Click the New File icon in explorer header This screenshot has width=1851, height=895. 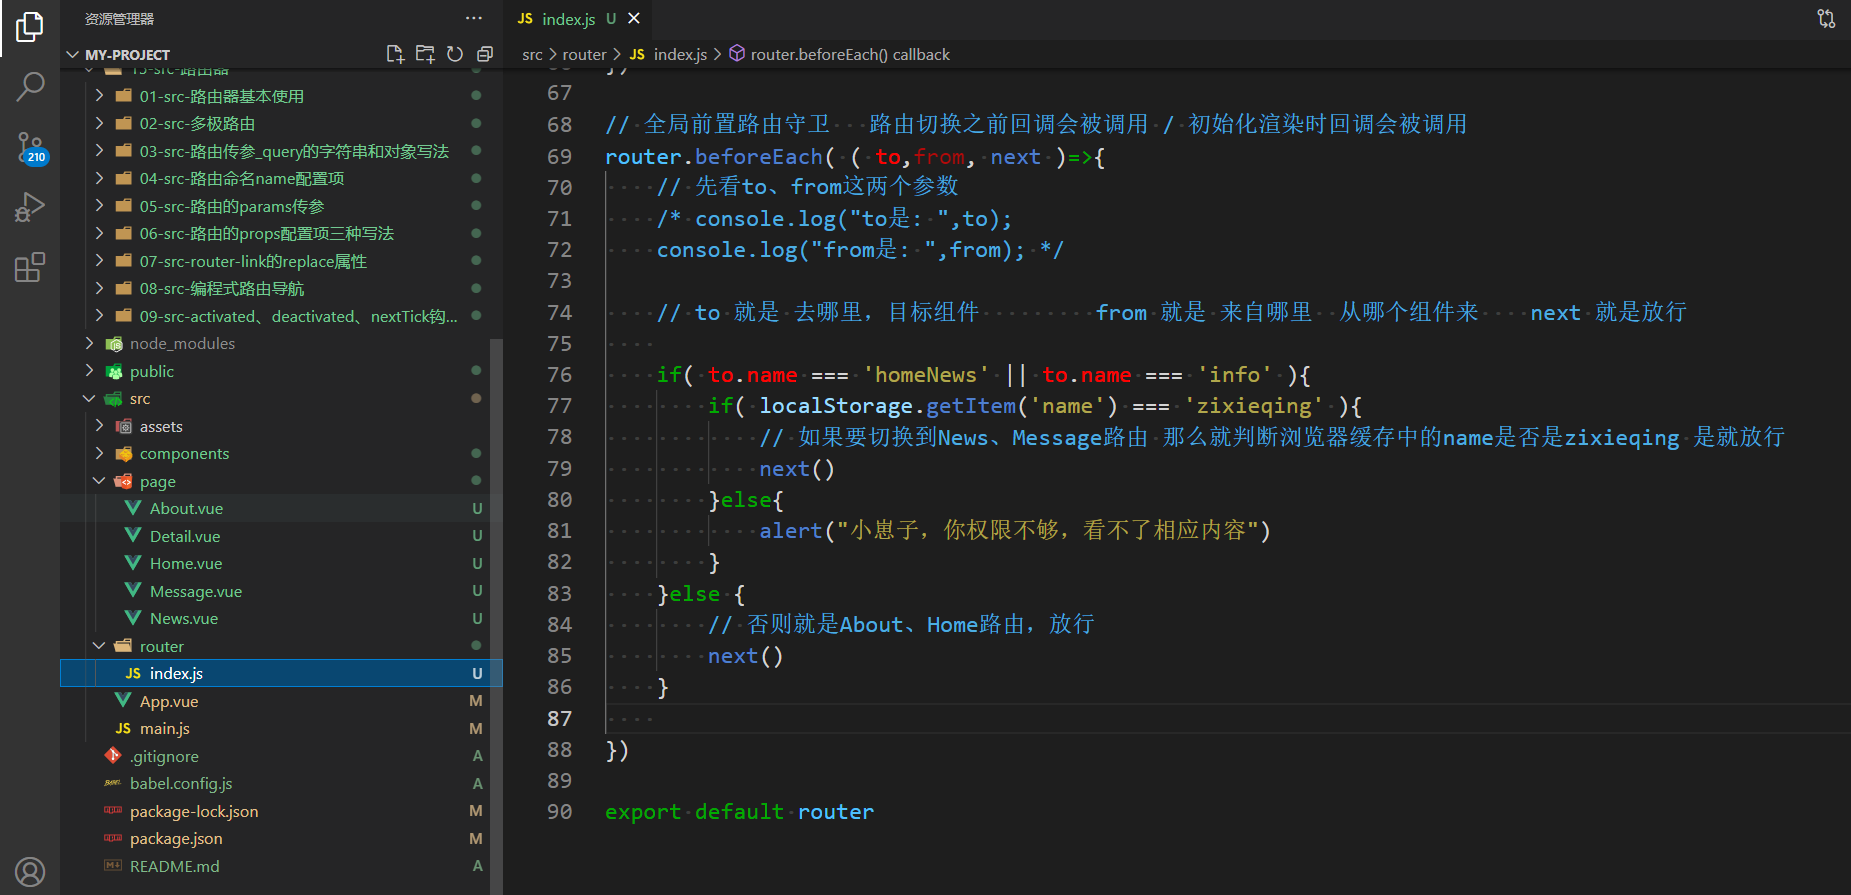395,54
